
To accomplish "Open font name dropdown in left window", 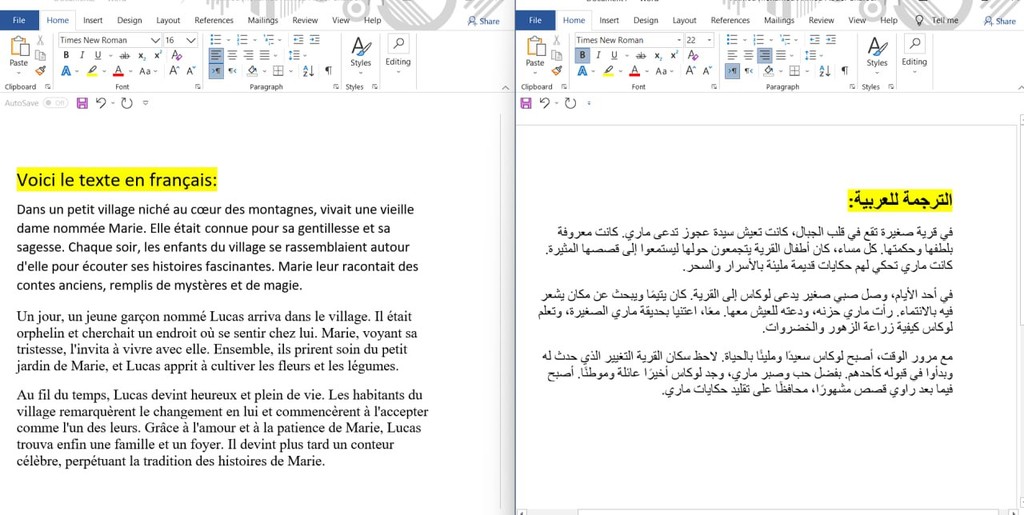I will point(155,40).
